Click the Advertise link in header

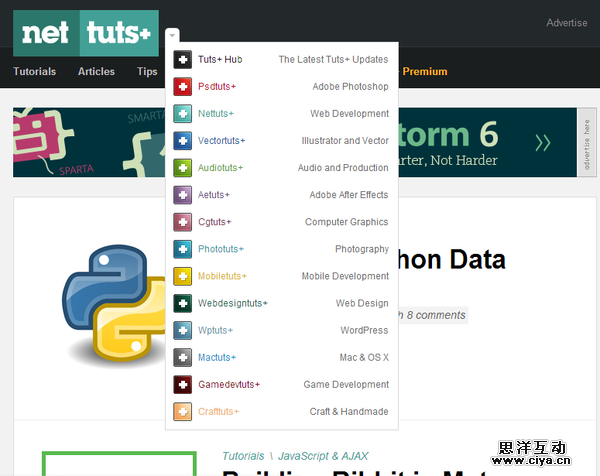tap(566, 23)
